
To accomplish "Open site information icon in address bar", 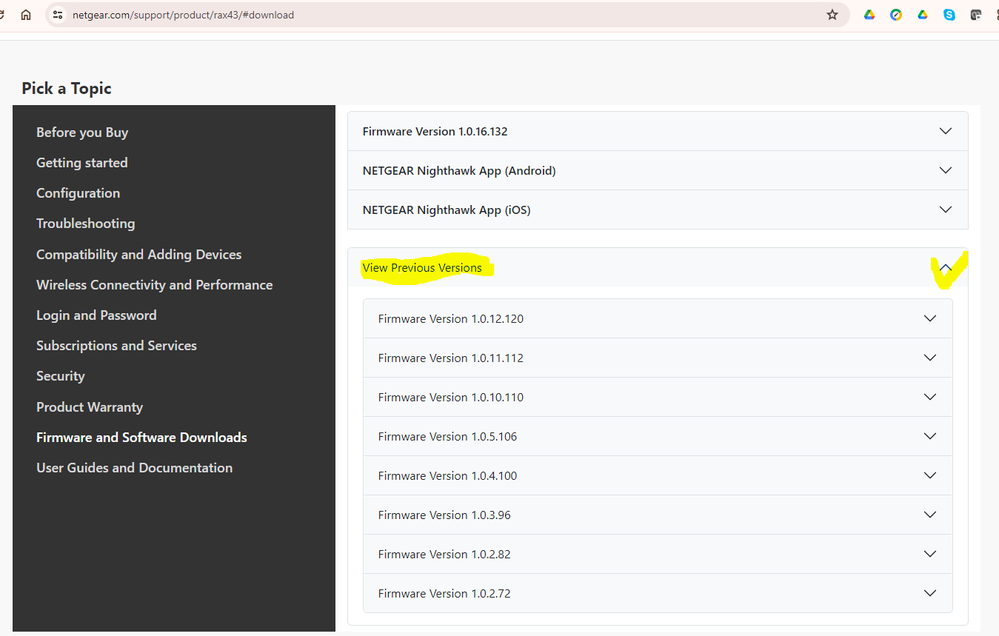I will 57,15.
